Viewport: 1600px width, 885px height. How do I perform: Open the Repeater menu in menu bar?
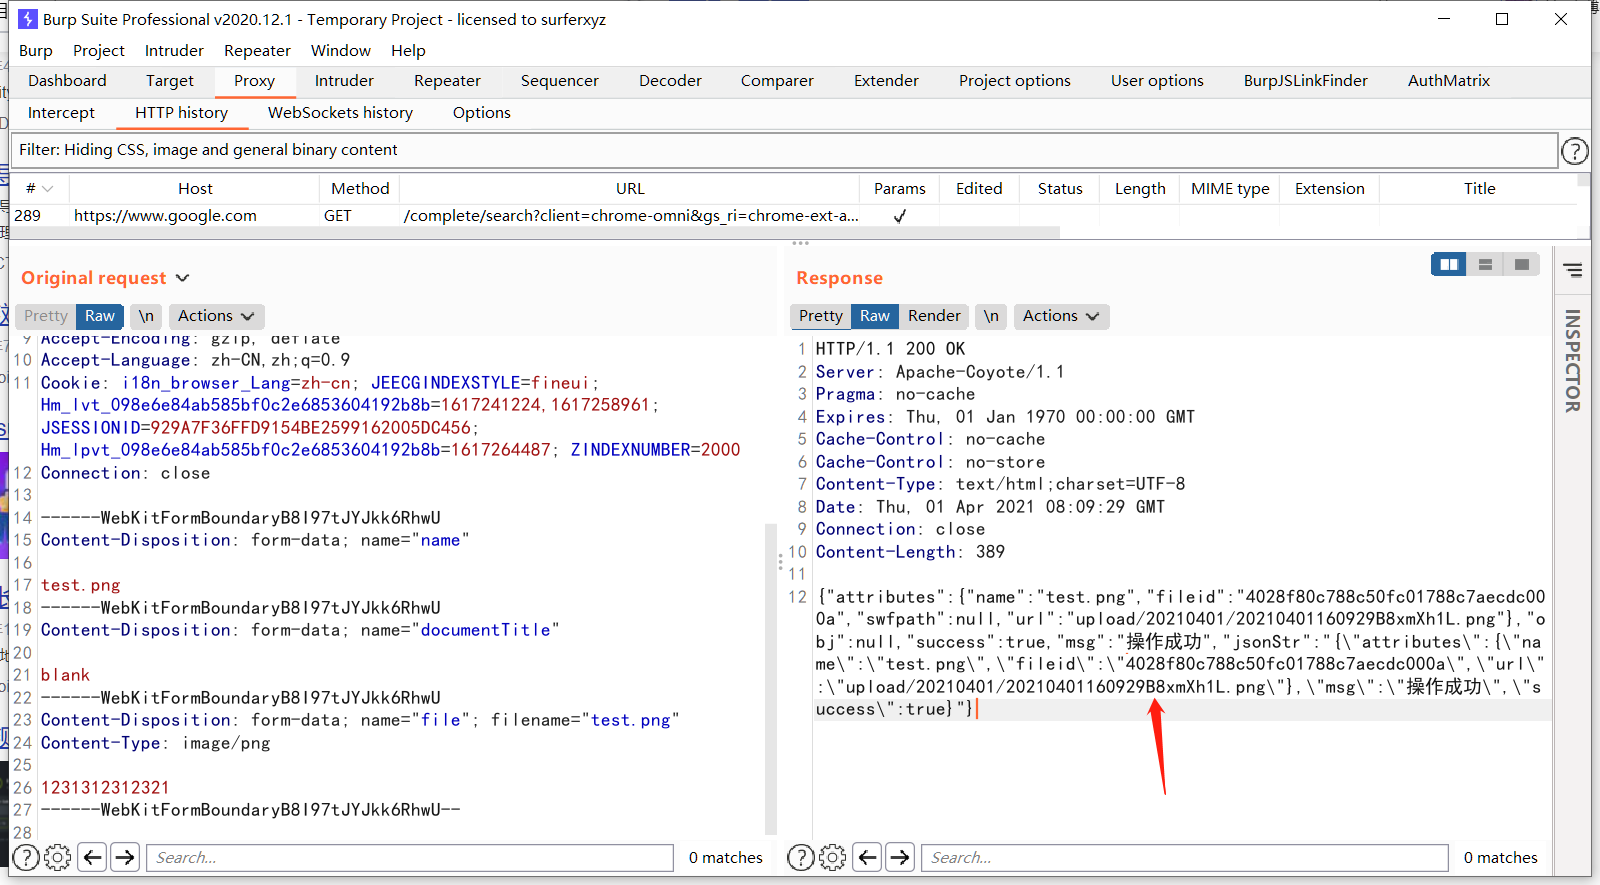257,51
